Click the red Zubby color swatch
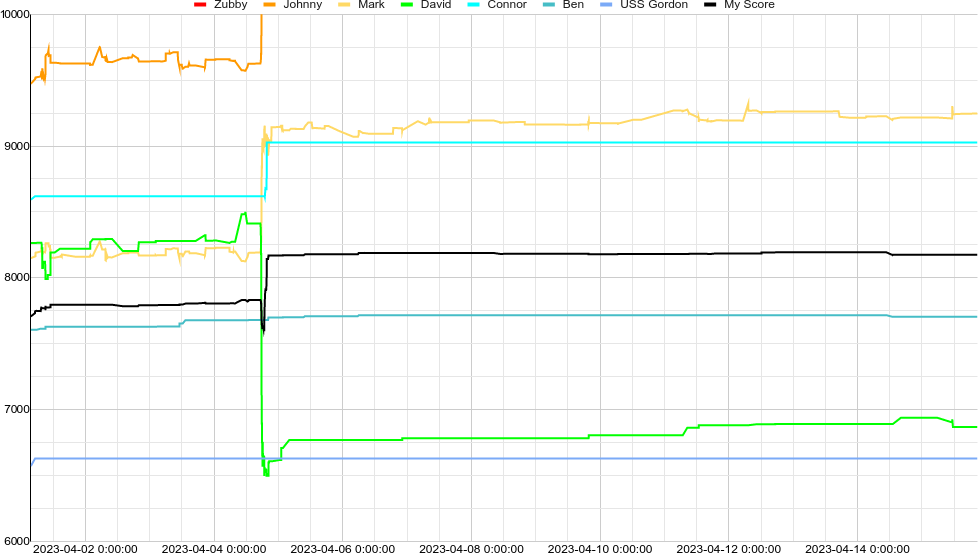This screenshot has width=978, height=553. coord(200,5)
